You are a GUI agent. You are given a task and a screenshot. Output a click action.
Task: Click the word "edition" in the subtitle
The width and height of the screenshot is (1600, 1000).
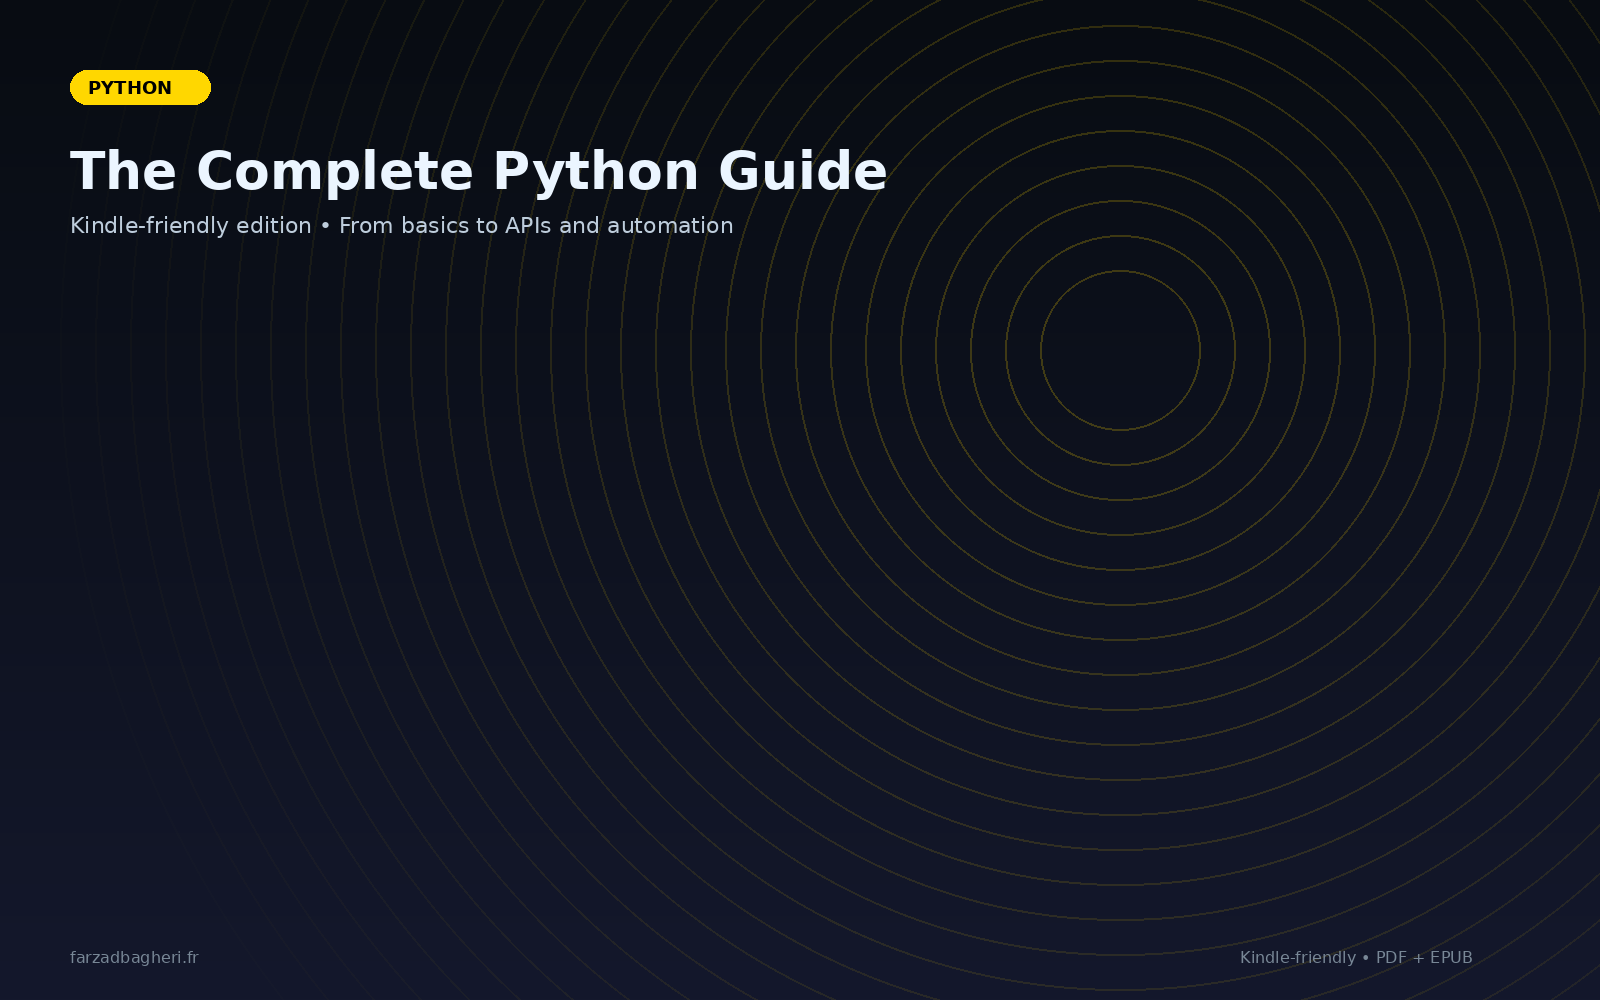pos(273,226)
